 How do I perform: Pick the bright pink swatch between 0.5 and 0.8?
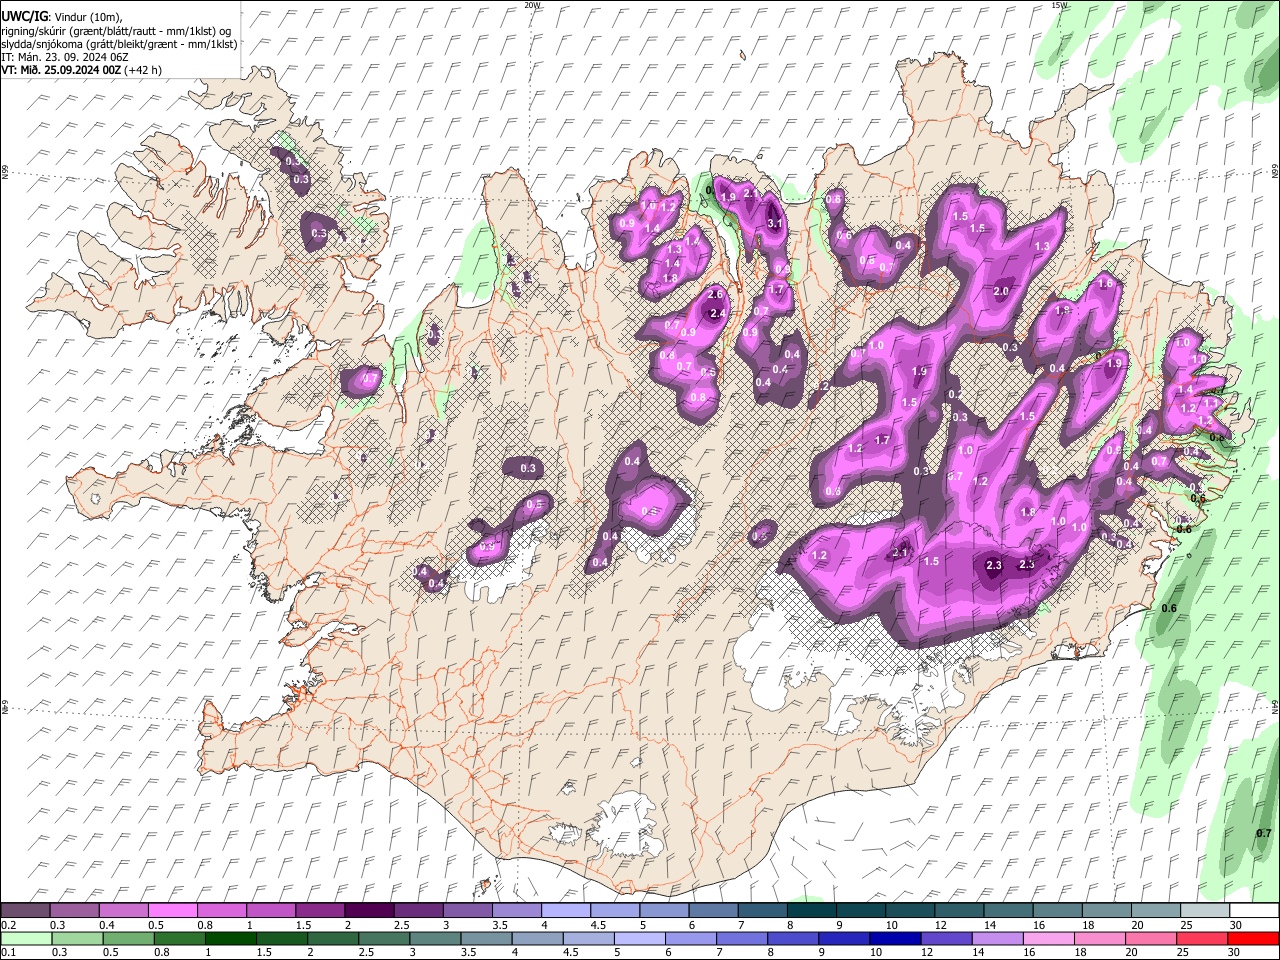pyautogui.click(x=173, y=911)
